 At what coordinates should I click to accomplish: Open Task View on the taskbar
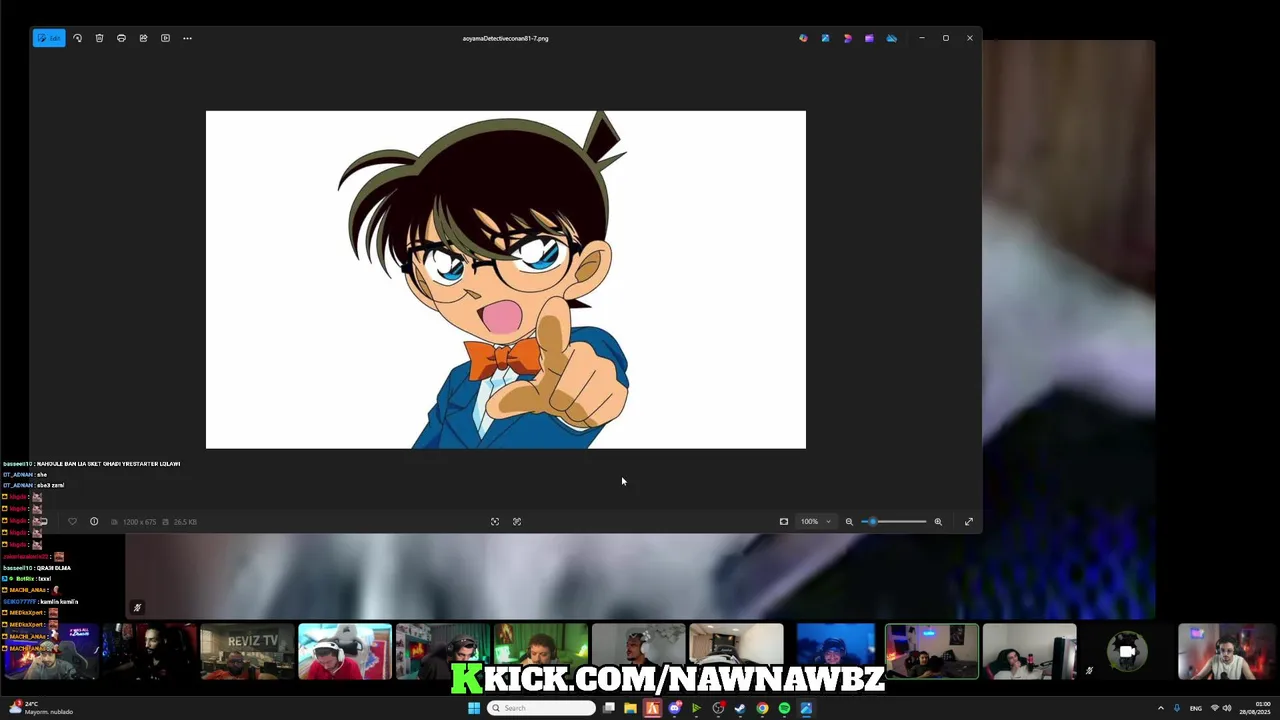[x=608, y=708]
